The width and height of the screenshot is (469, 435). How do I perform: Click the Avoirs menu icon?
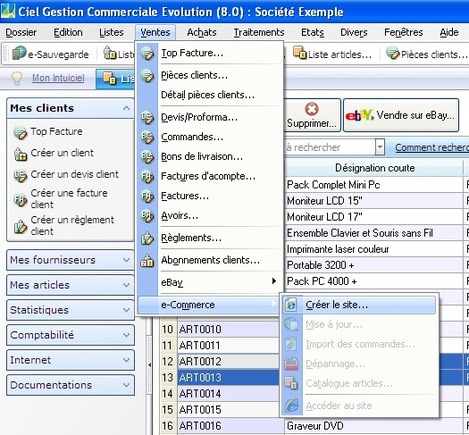(x=147, y=216)
